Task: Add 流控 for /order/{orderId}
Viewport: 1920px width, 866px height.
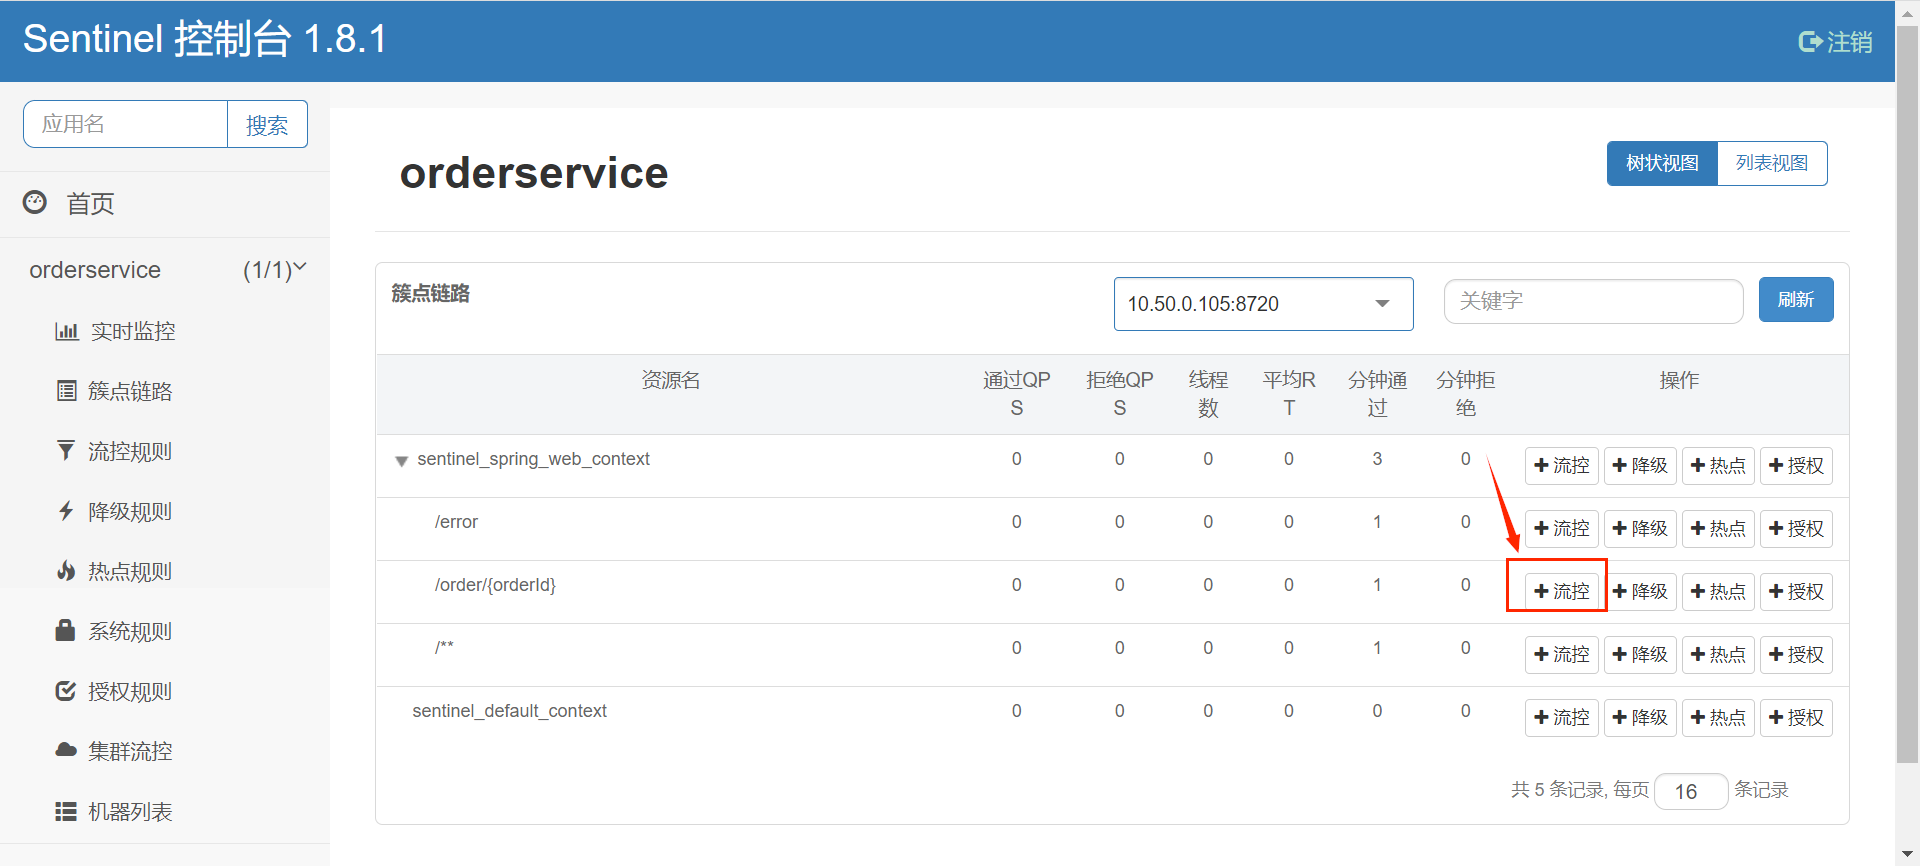Action: (x=1561, y=591)
